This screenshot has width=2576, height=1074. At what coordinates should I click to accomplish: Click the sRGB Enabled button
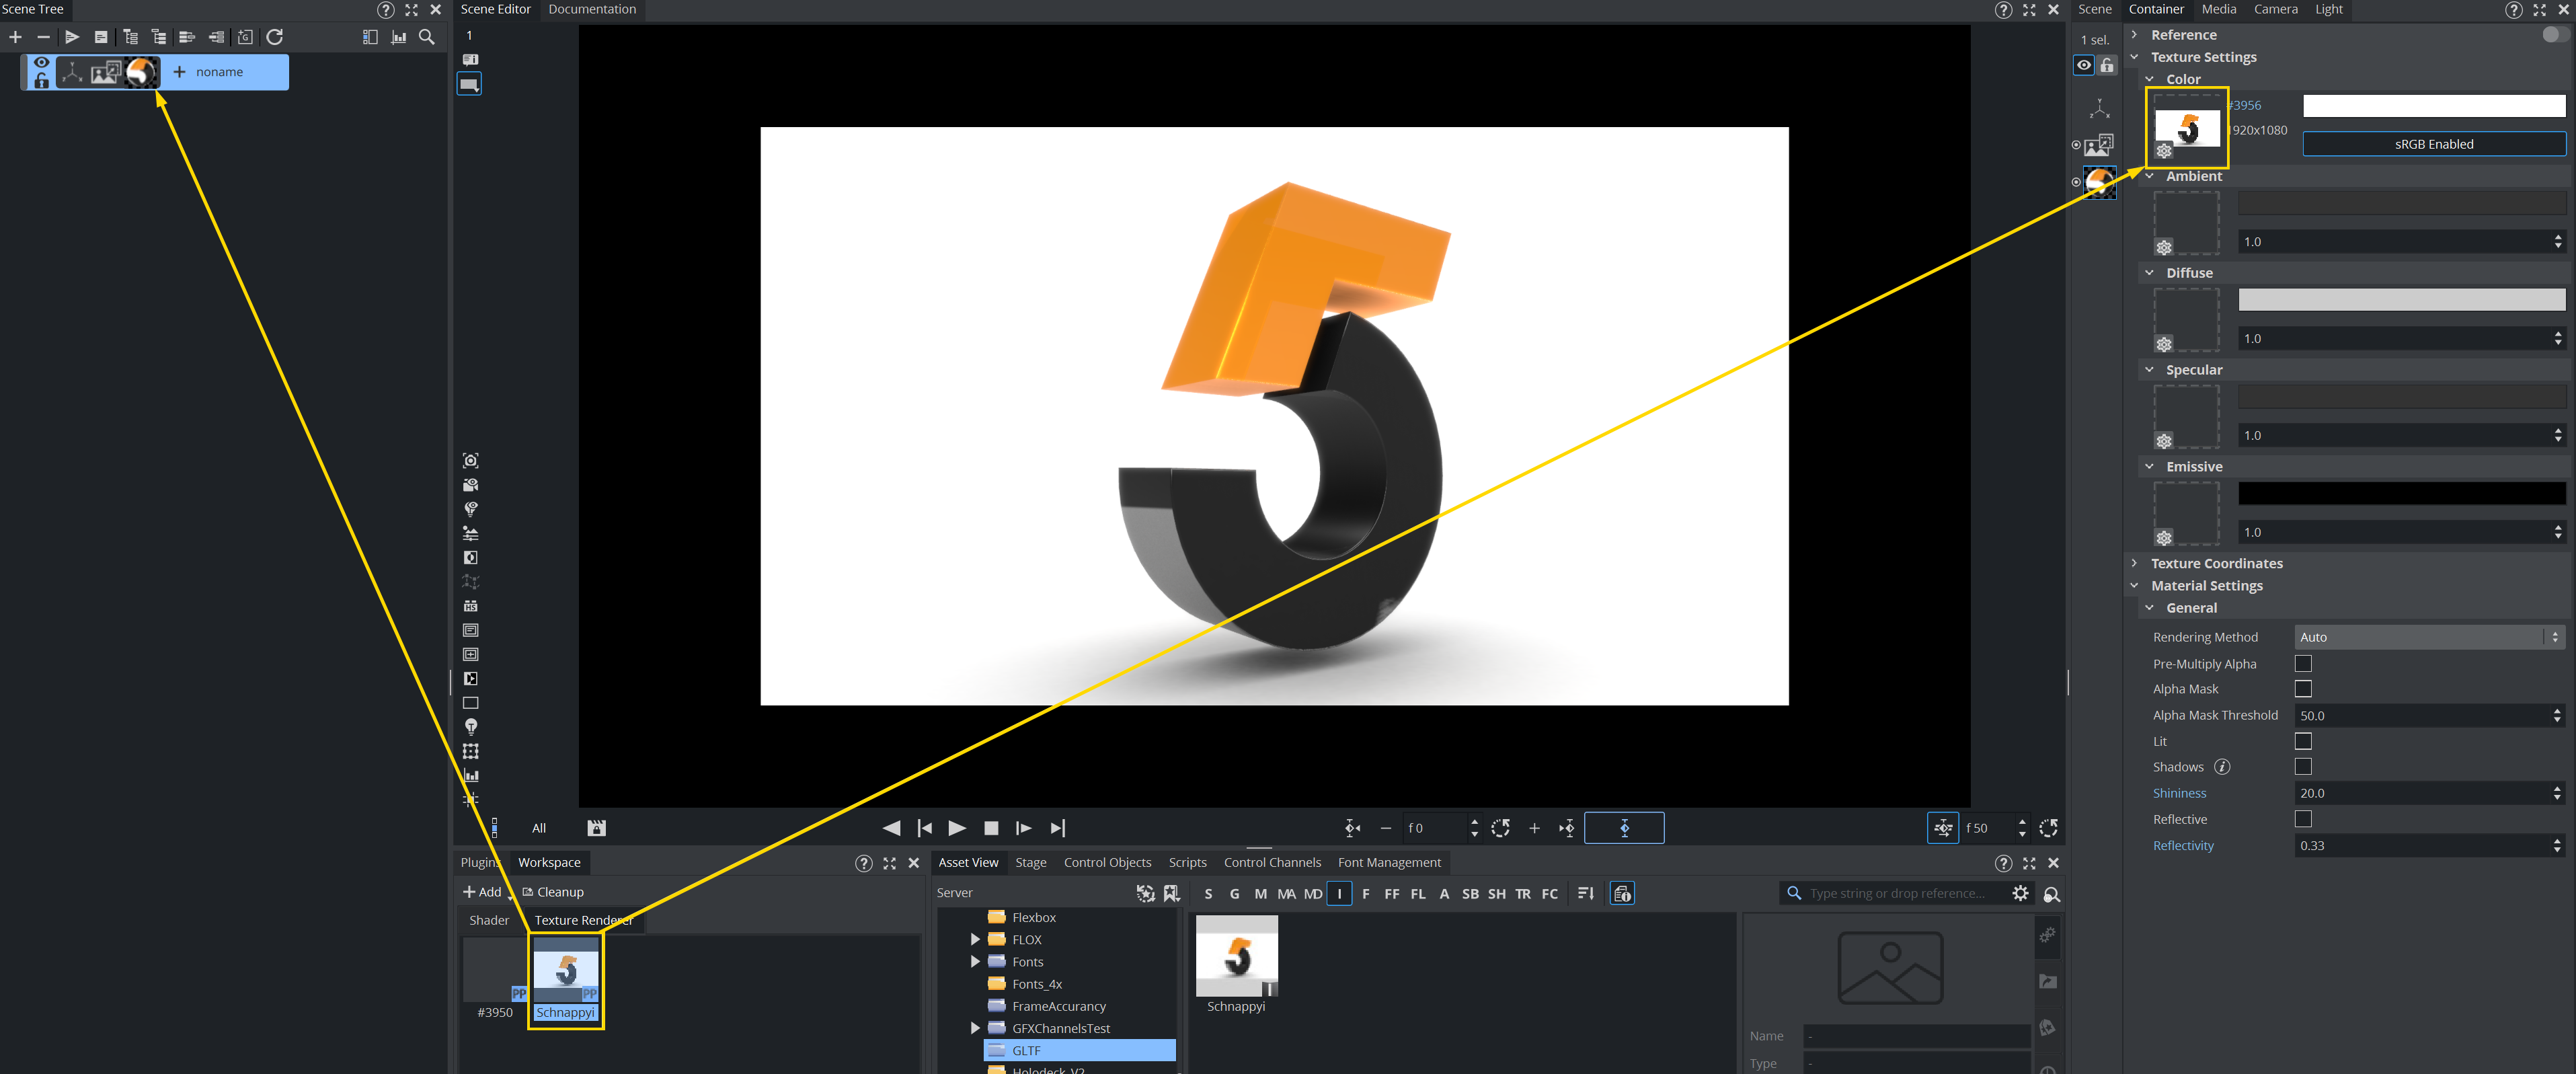[x=2433, y=144]
